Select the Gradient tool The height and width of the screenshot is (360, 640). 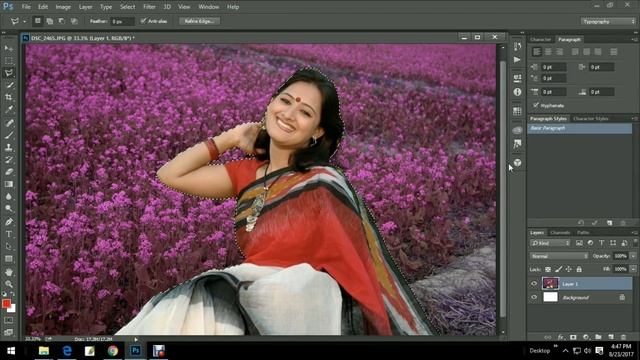(9, 184)
